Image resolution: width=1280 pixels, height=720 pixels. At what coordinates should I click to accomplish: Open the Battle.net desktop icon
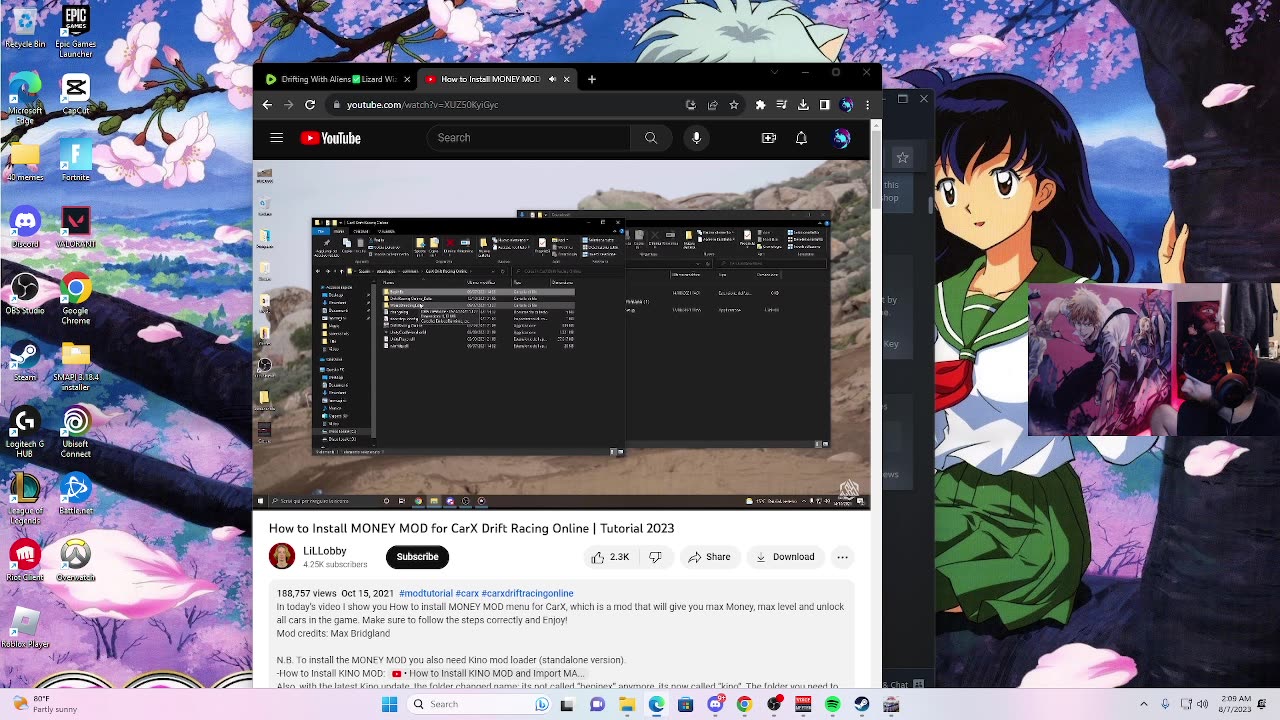(x=76, y=494)
